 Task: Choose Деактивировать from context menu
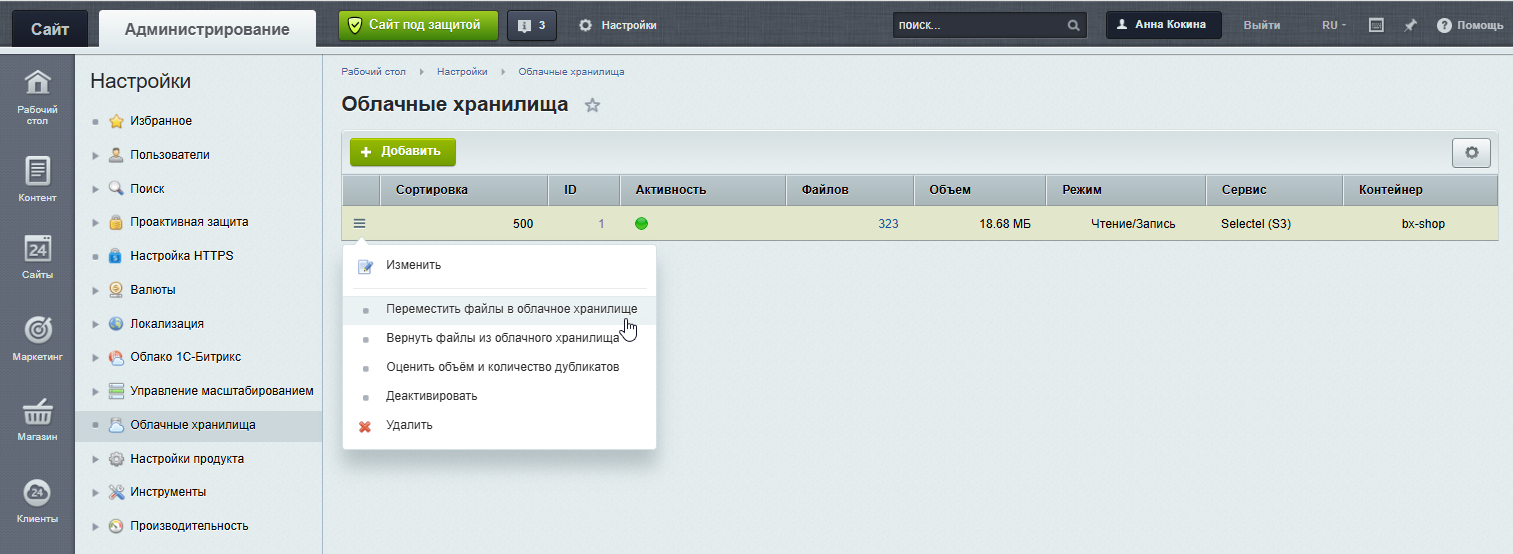click(x=431, y=396)
